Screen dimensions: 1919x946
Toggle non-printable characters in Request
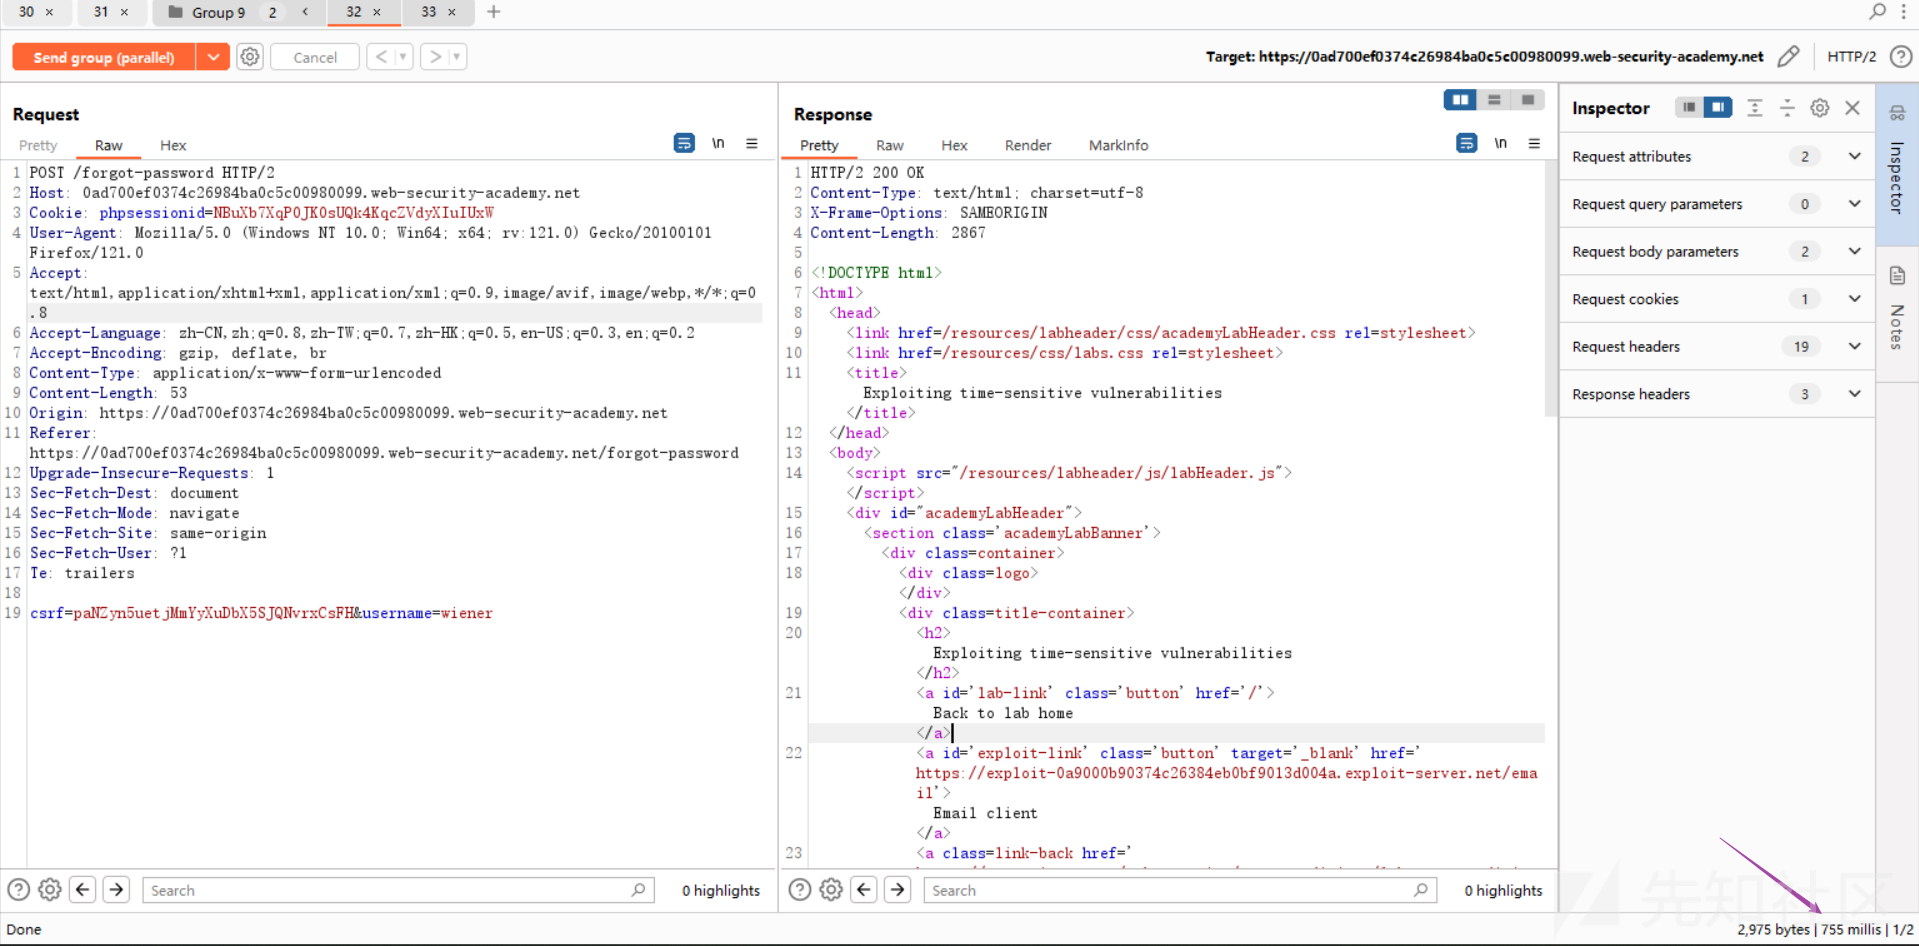pyautogui.click(x=718, y=143)
